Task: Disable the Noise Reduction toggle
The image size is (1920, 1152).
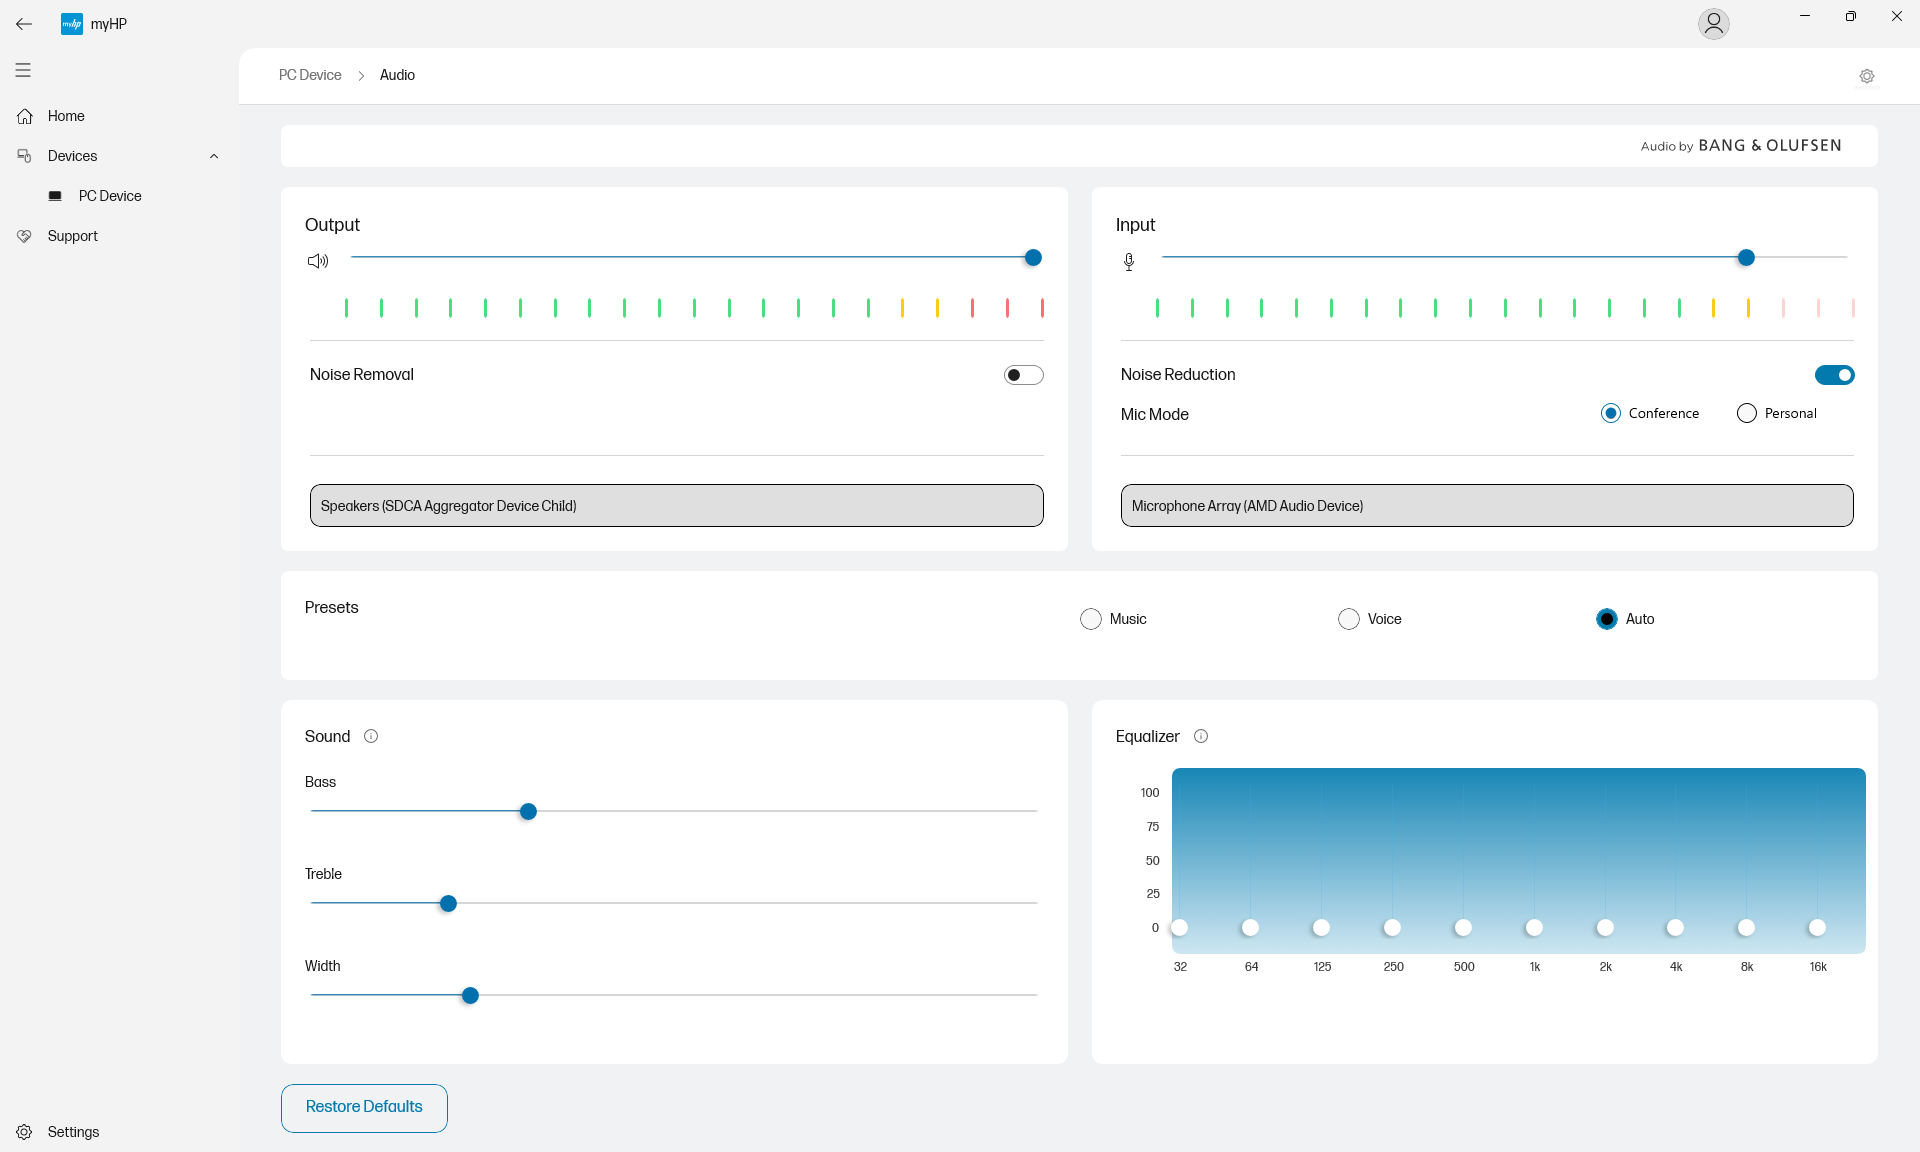Action: tap(1834, 375)
